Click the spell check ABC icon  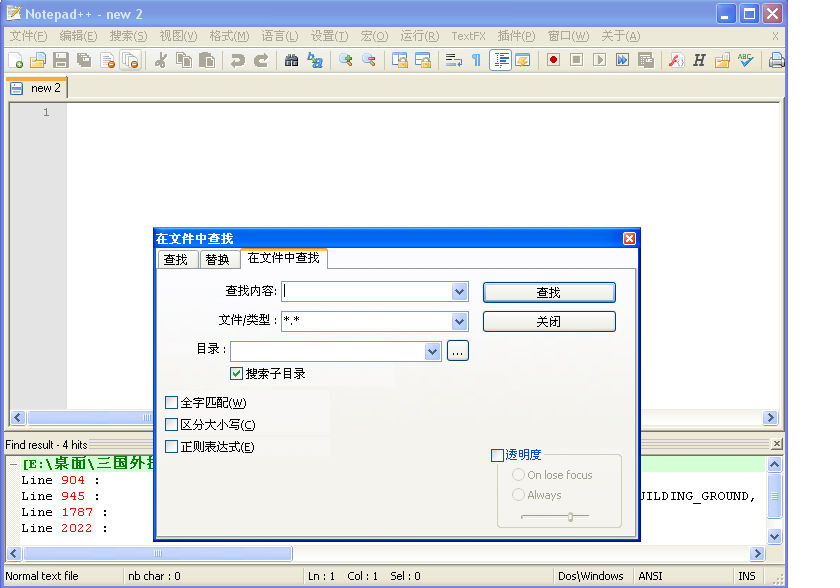click(745, 60)
